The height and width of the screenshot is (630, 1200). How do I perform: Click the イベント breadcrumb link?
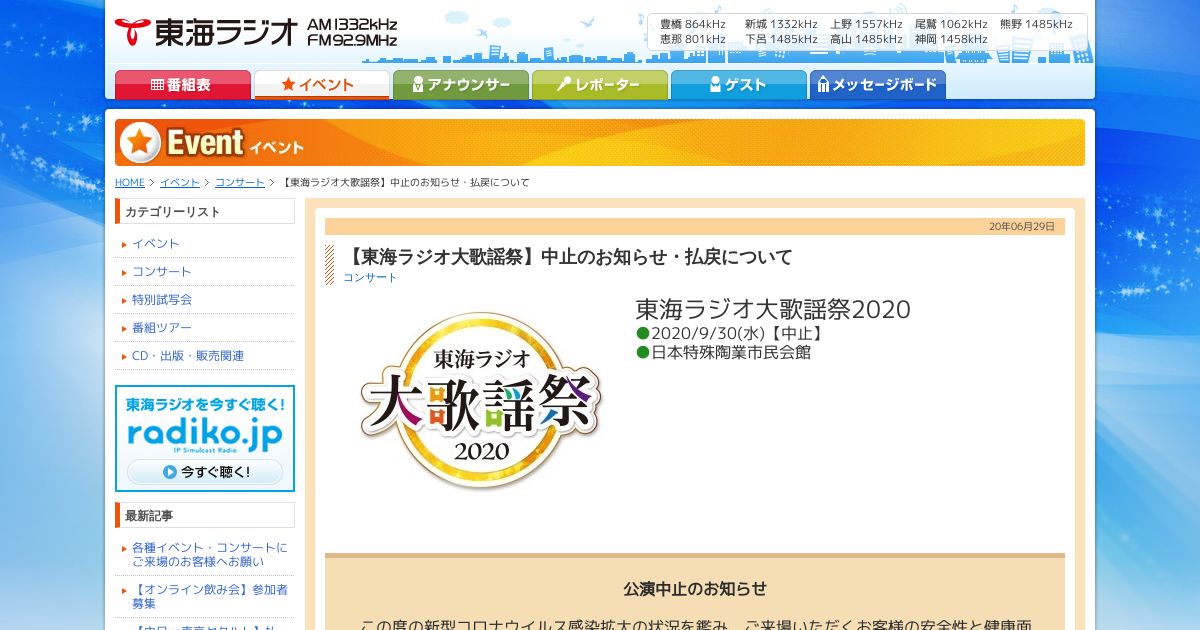point(180,183)
